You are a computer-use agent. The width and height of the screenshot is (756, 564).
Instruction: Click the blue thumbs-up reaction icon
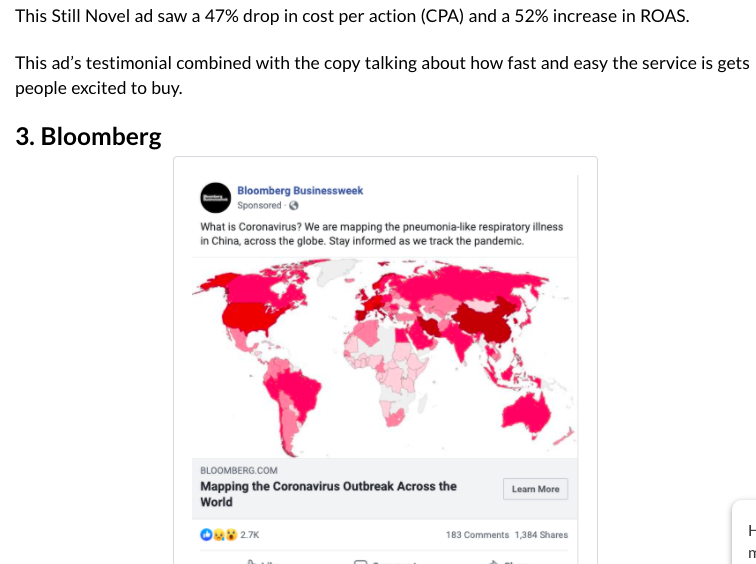[x=206, y=535]
